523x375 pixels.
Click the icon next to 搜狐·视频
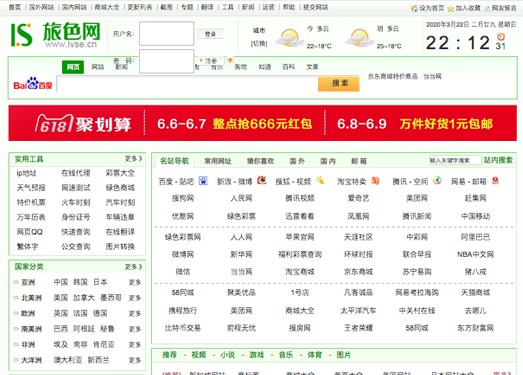pos(320,180)
